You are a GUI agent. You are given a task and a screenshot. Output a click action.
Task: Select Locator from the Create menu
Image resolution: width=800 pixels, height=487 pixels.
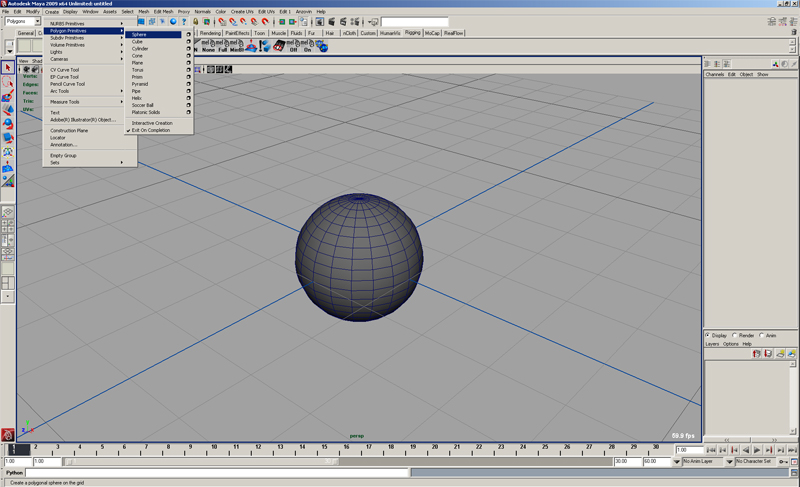(x=58, y=137)
